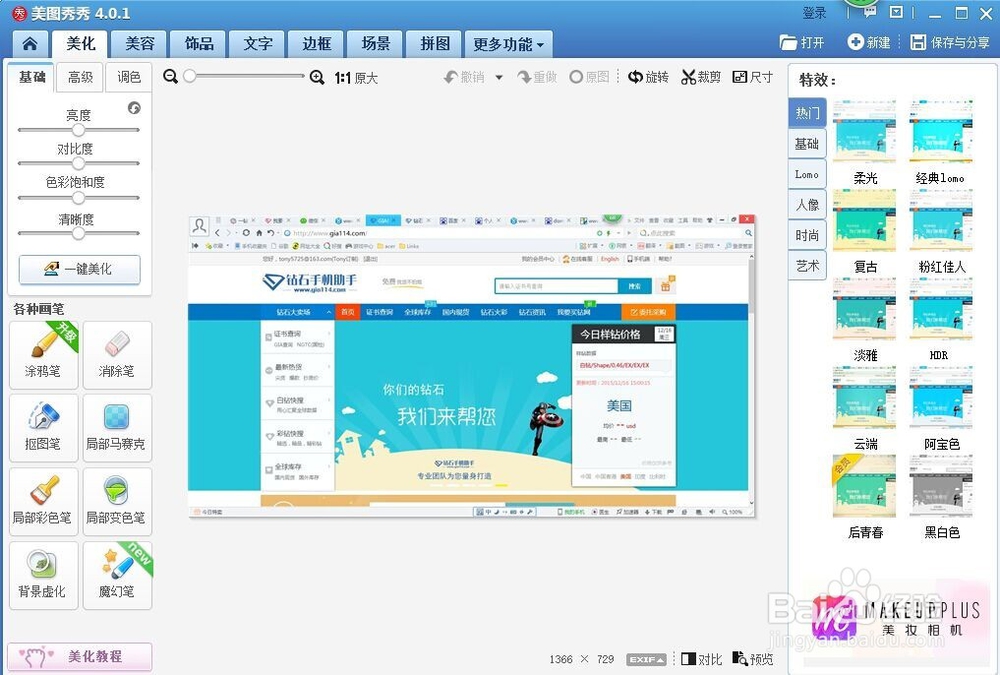The image size is (1000, 675).
Task: Switch to the 拼图 tab
Action: 435,44
